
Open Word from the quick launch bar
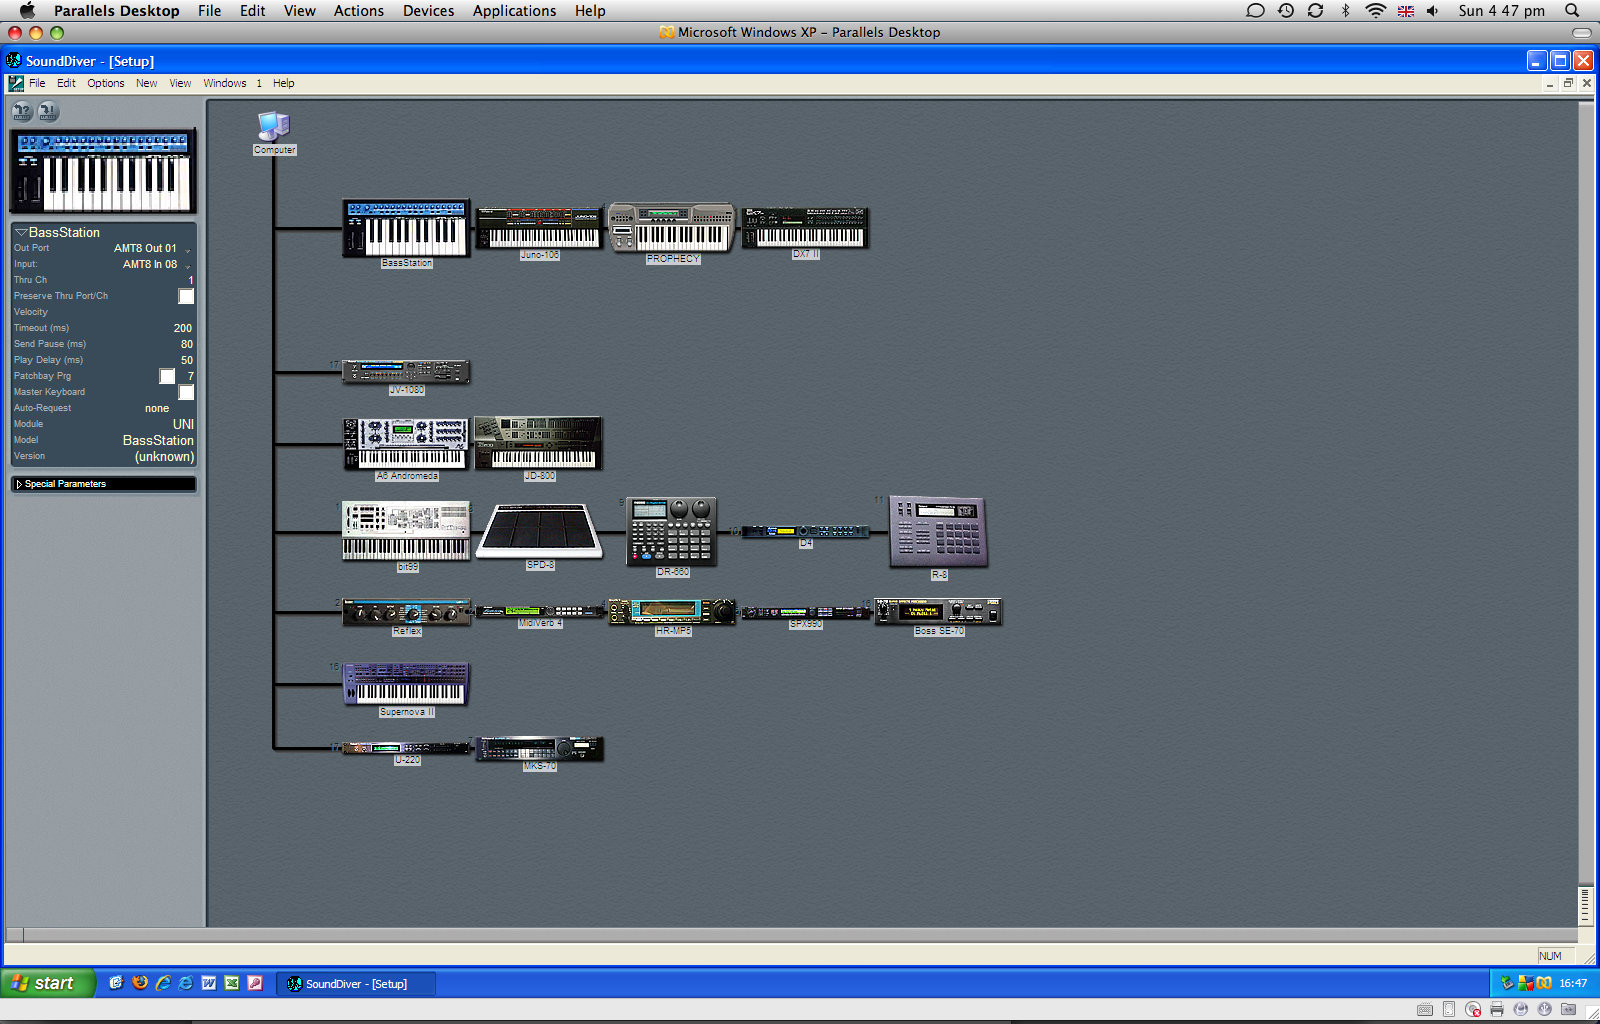[x=209, y=983]
